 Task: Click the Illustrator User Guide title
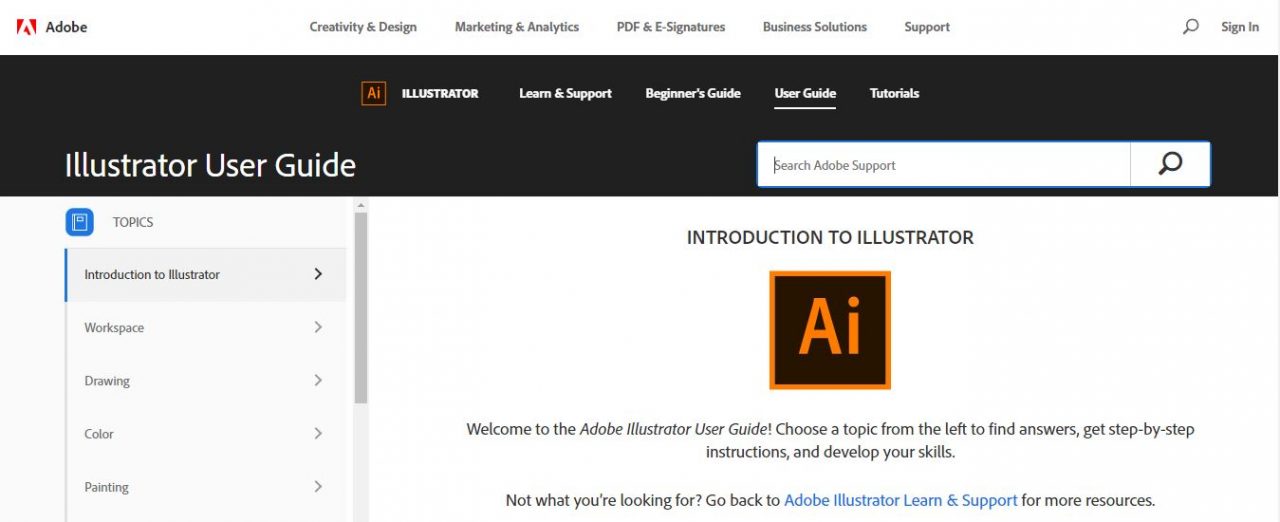point(210,164)
